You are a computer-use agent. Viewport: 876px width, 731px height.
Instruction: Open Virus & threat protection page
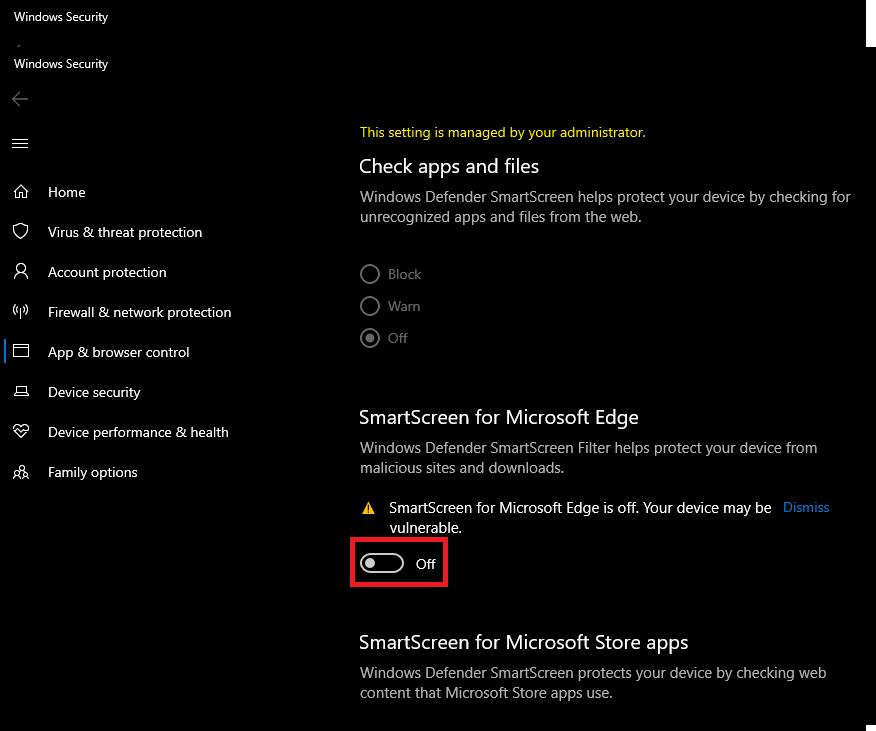pos(125,232)
